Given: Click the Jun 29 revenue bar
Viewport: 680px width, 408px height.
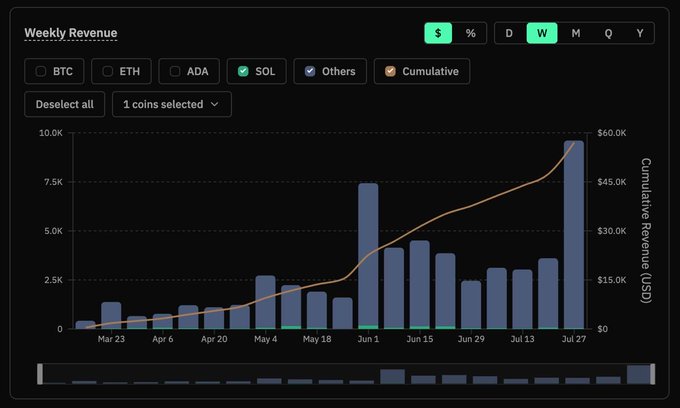Looking at the screenshot, I should 471,304.
